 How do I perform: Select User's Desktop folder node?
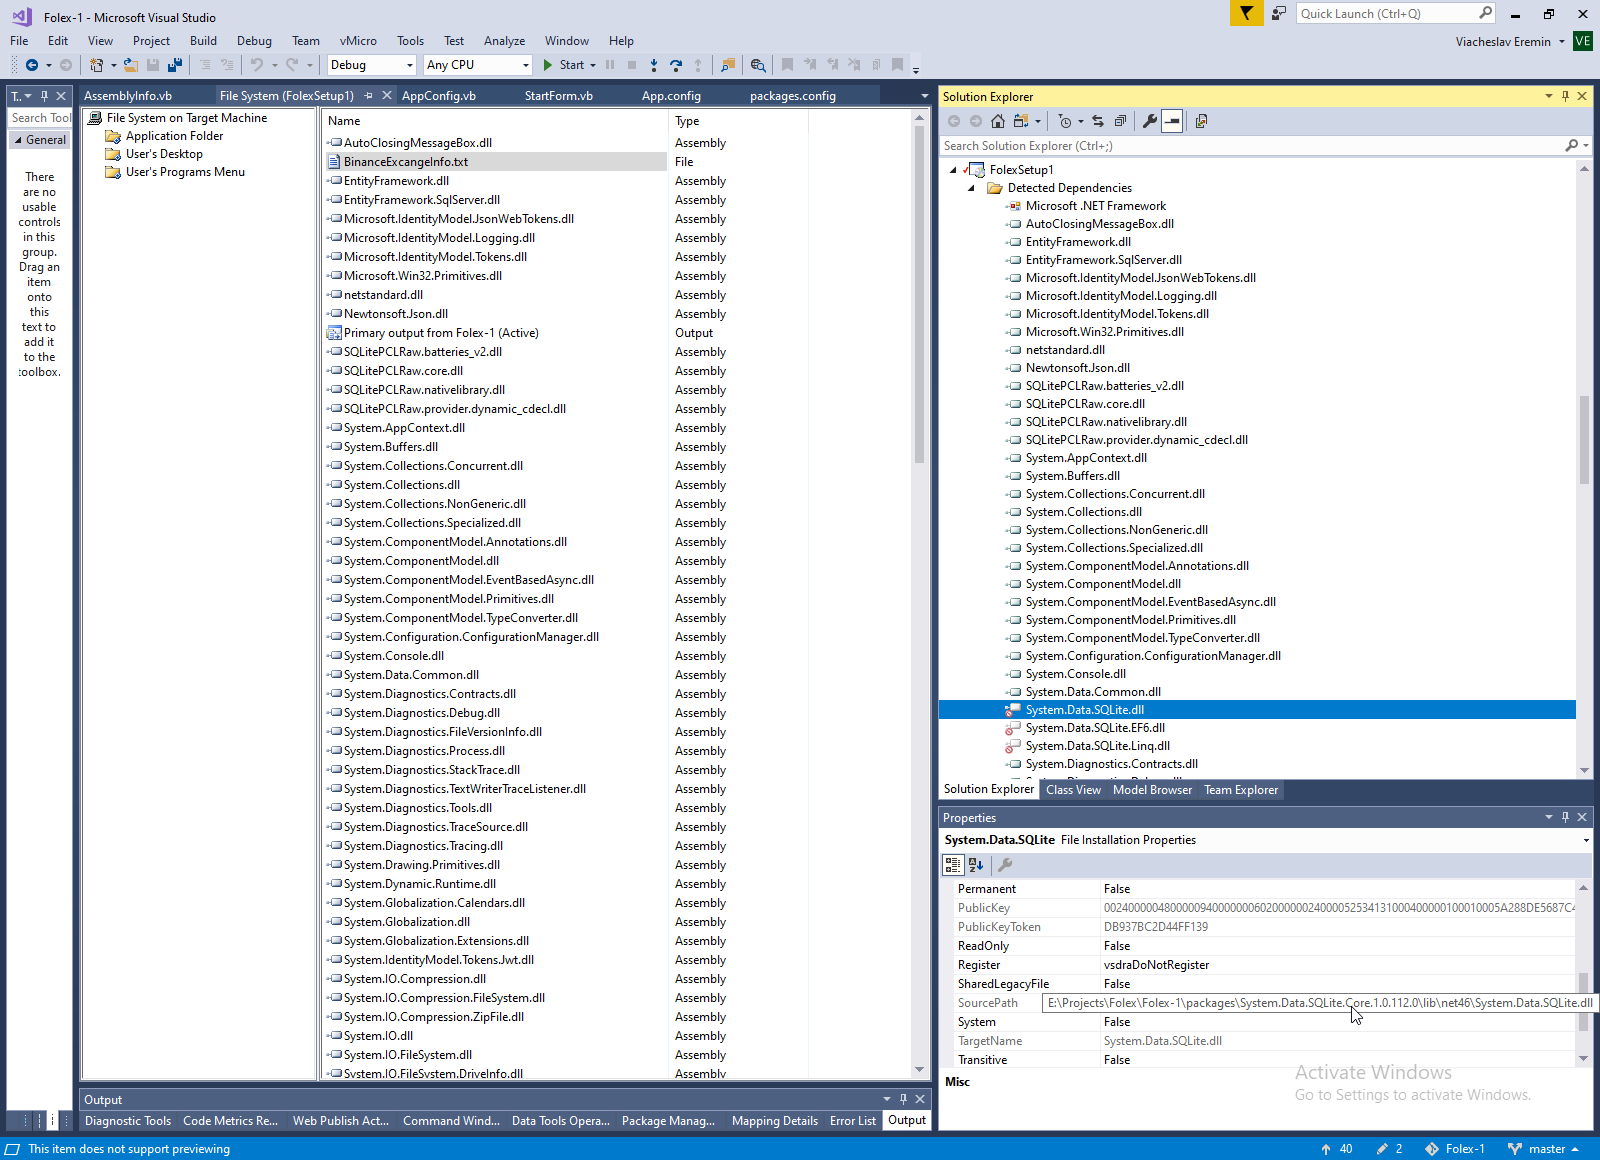coord(164,154)
